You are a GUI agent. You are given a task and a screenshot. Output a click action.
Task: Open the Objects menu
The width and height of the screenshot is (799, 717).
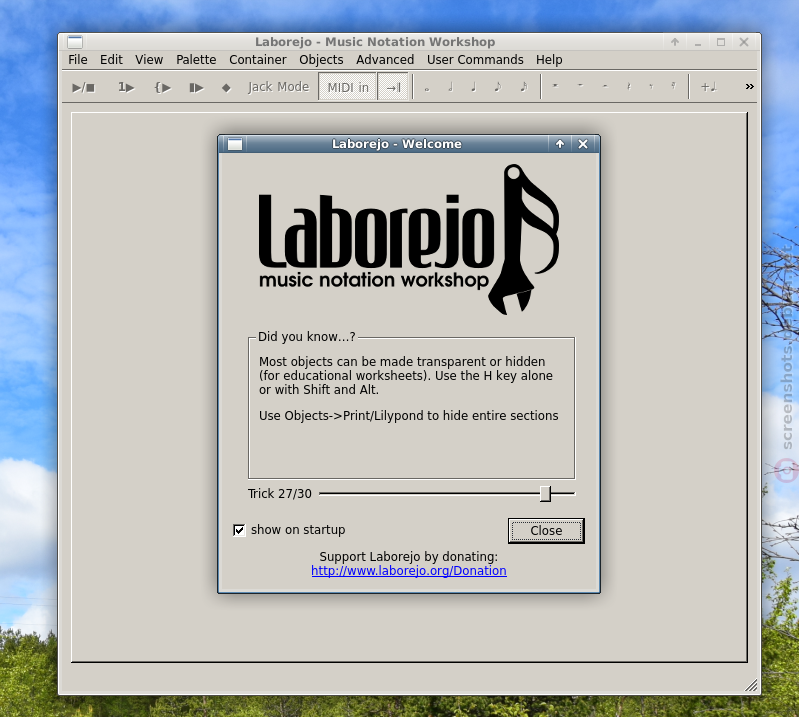tap(321, 60)
